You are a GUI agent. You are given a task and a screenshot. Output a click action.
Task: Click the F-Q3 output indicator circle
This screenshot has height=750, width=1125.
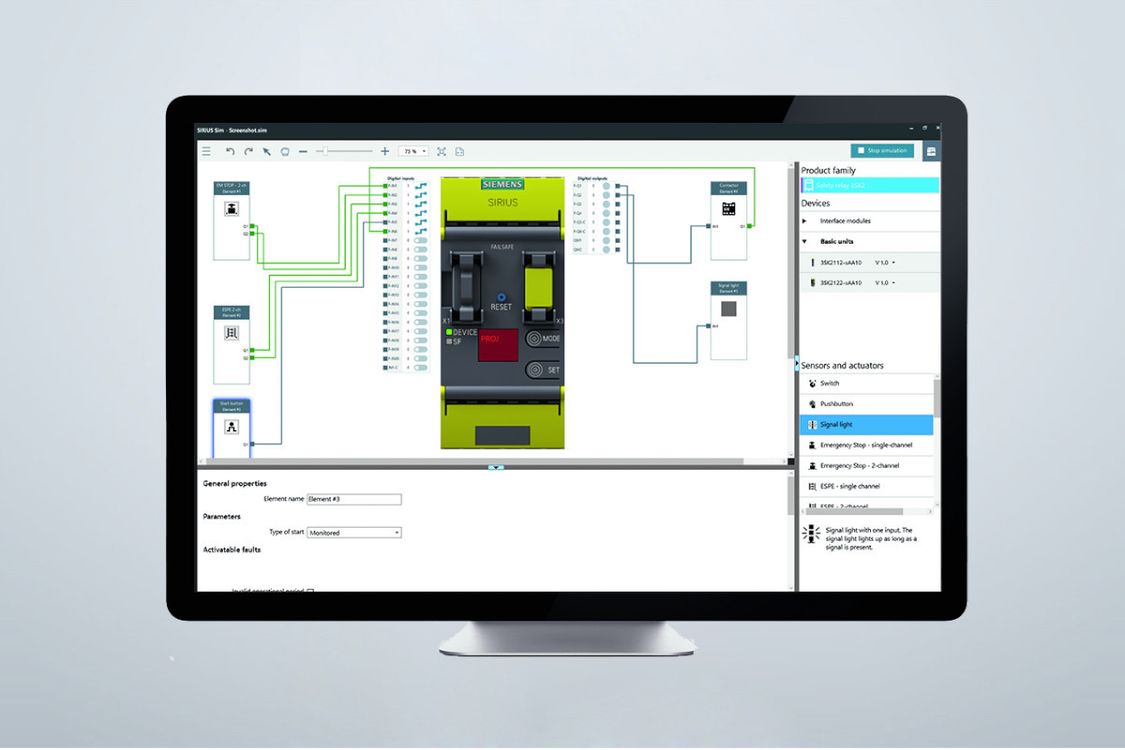(606, 204)
